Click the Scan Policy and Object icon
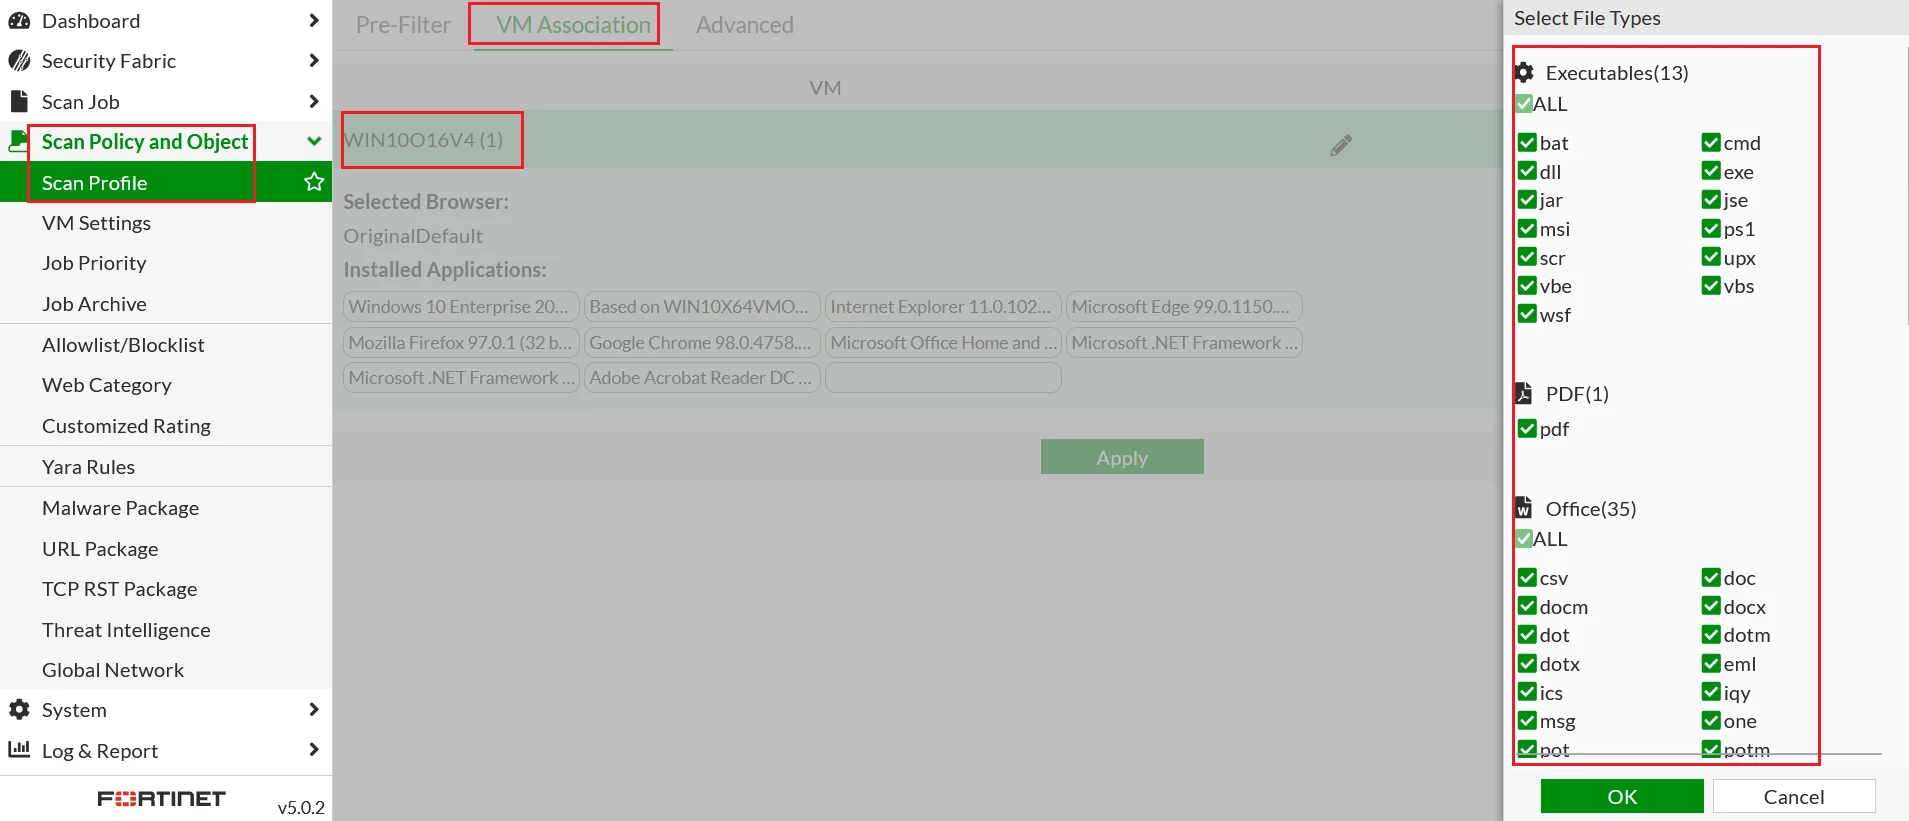Image resolution: width=1909 pixels, height=821 pixels. [17, 142]
